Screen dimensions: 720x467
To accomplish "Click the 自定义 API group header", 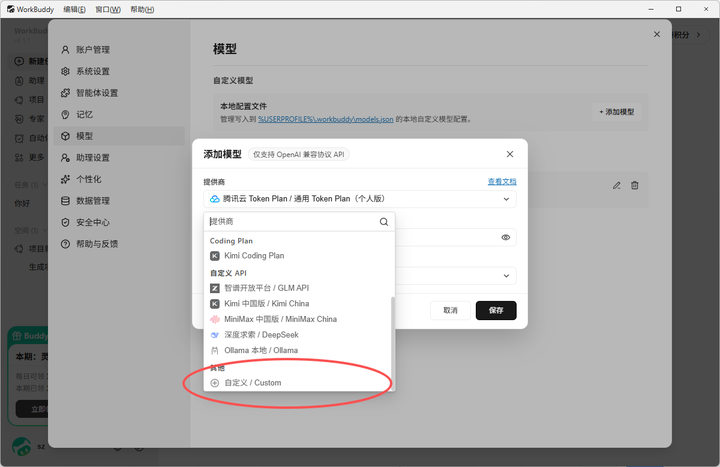I will click(228, 273).
